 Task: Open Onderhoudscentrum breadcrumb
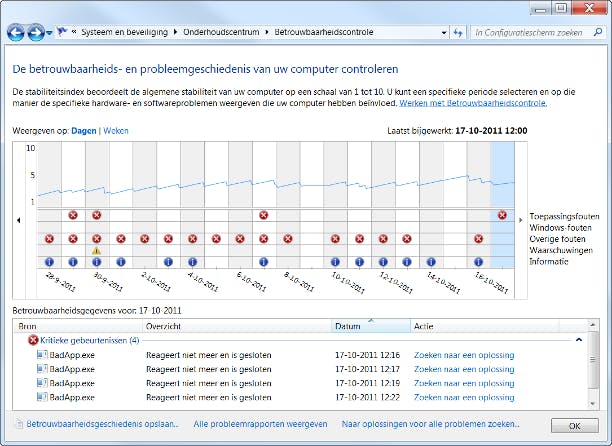tap(221, 32)
